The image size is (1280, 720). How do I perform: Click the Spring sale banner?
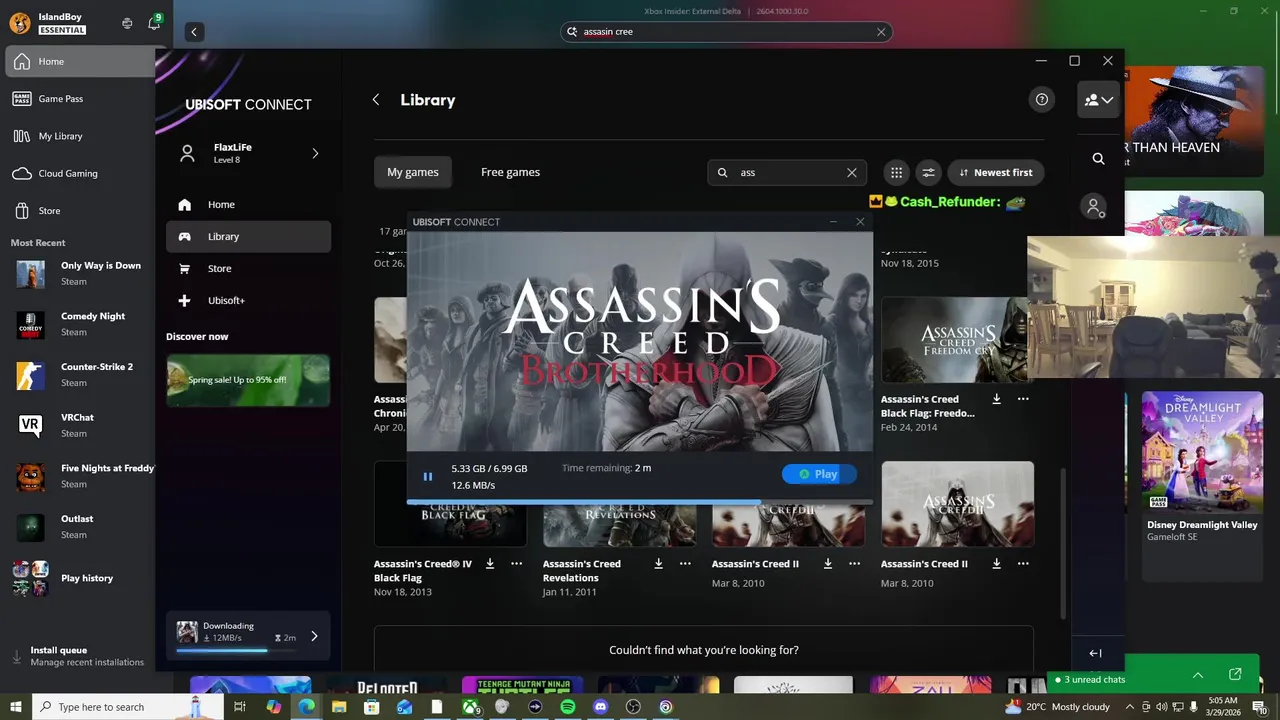pyautogui.click(x=248, y=380)
